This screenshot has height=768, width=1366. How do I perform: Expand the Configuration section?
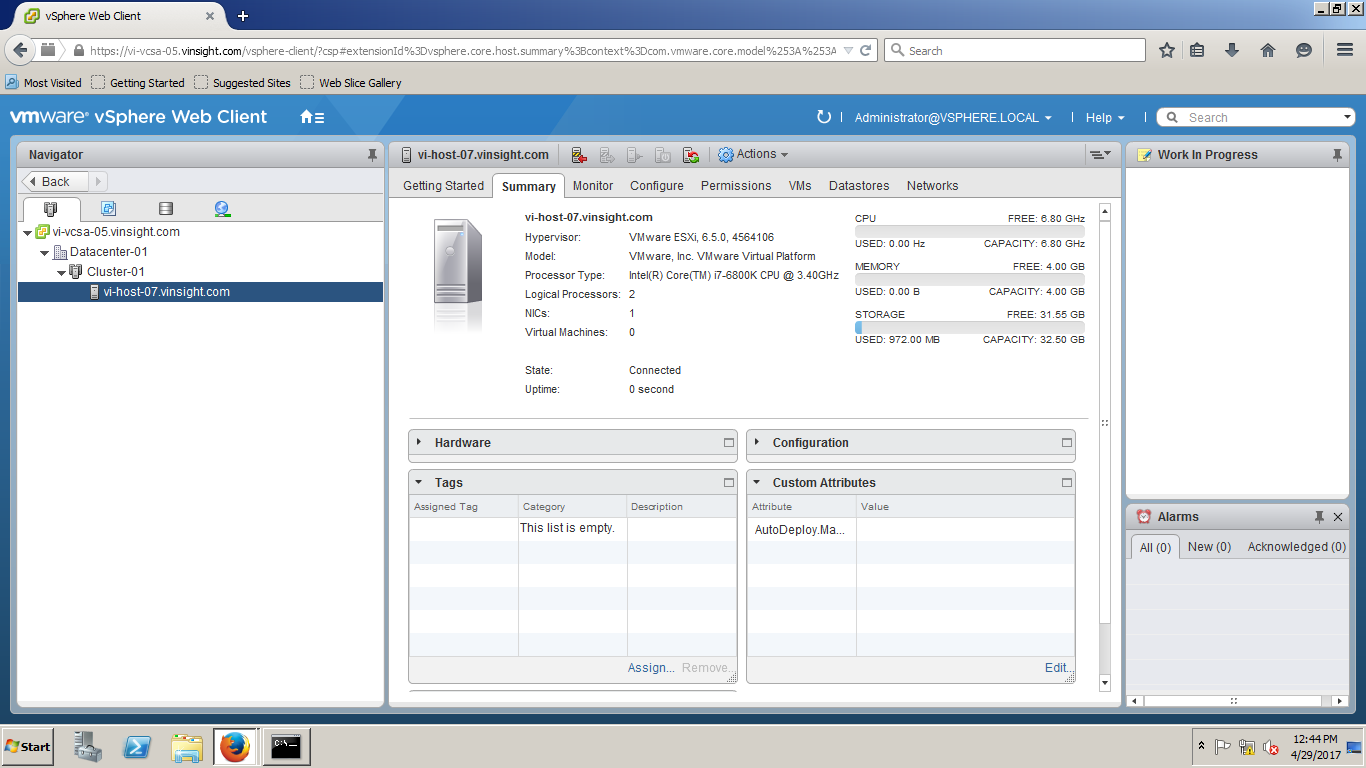point(757,442)
